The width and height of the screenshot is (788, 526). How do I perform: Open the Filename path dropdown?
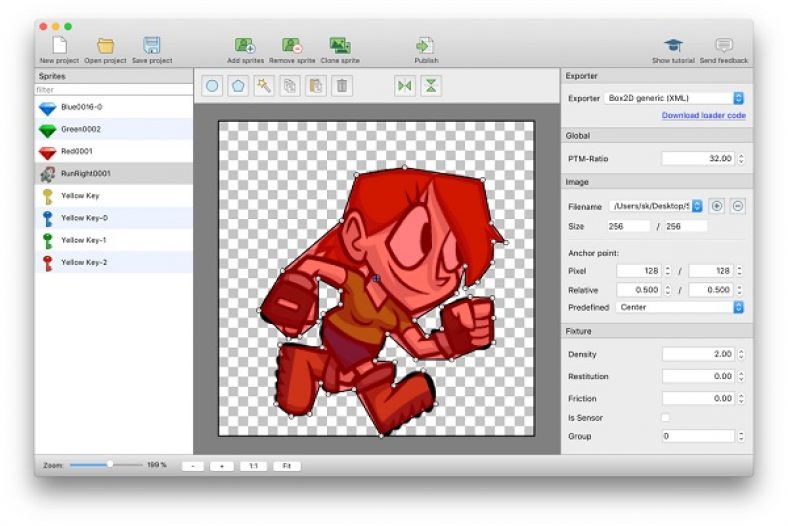coord(656,206)
